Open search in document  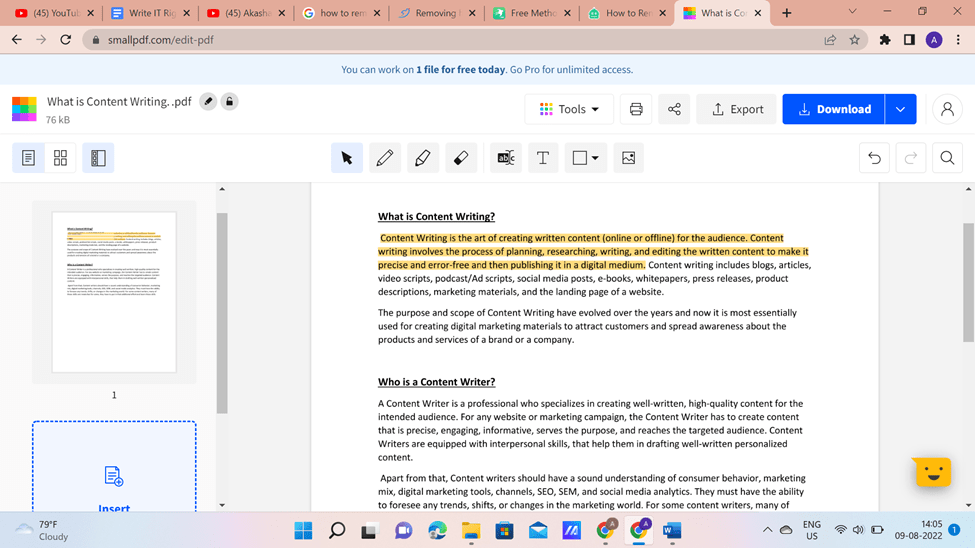(x=947, y=158)
